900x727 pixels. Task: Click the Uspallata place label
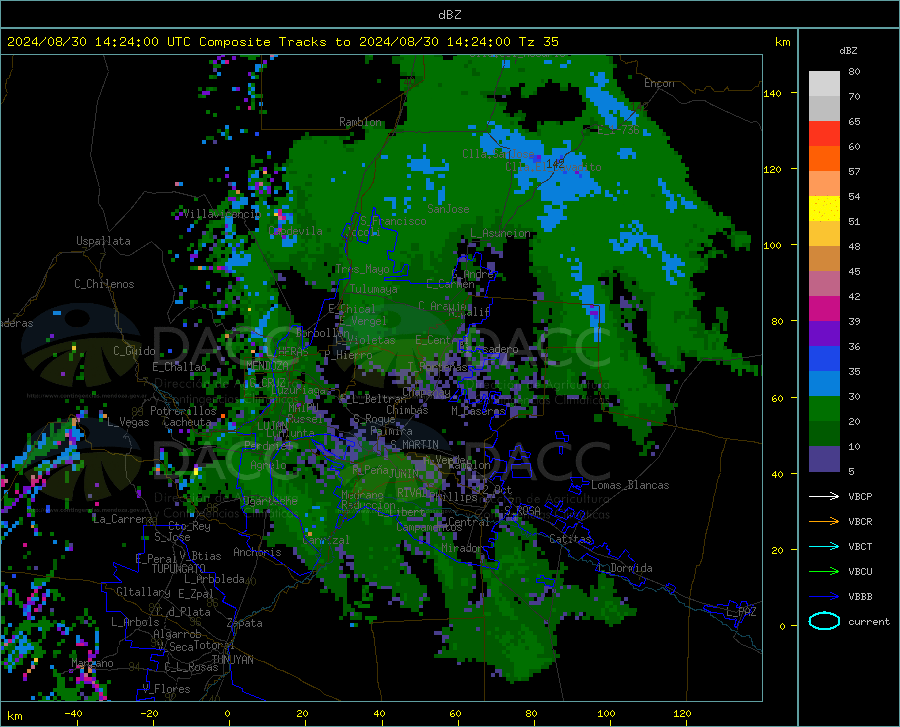pyautogui.click(x=103, y=241)
